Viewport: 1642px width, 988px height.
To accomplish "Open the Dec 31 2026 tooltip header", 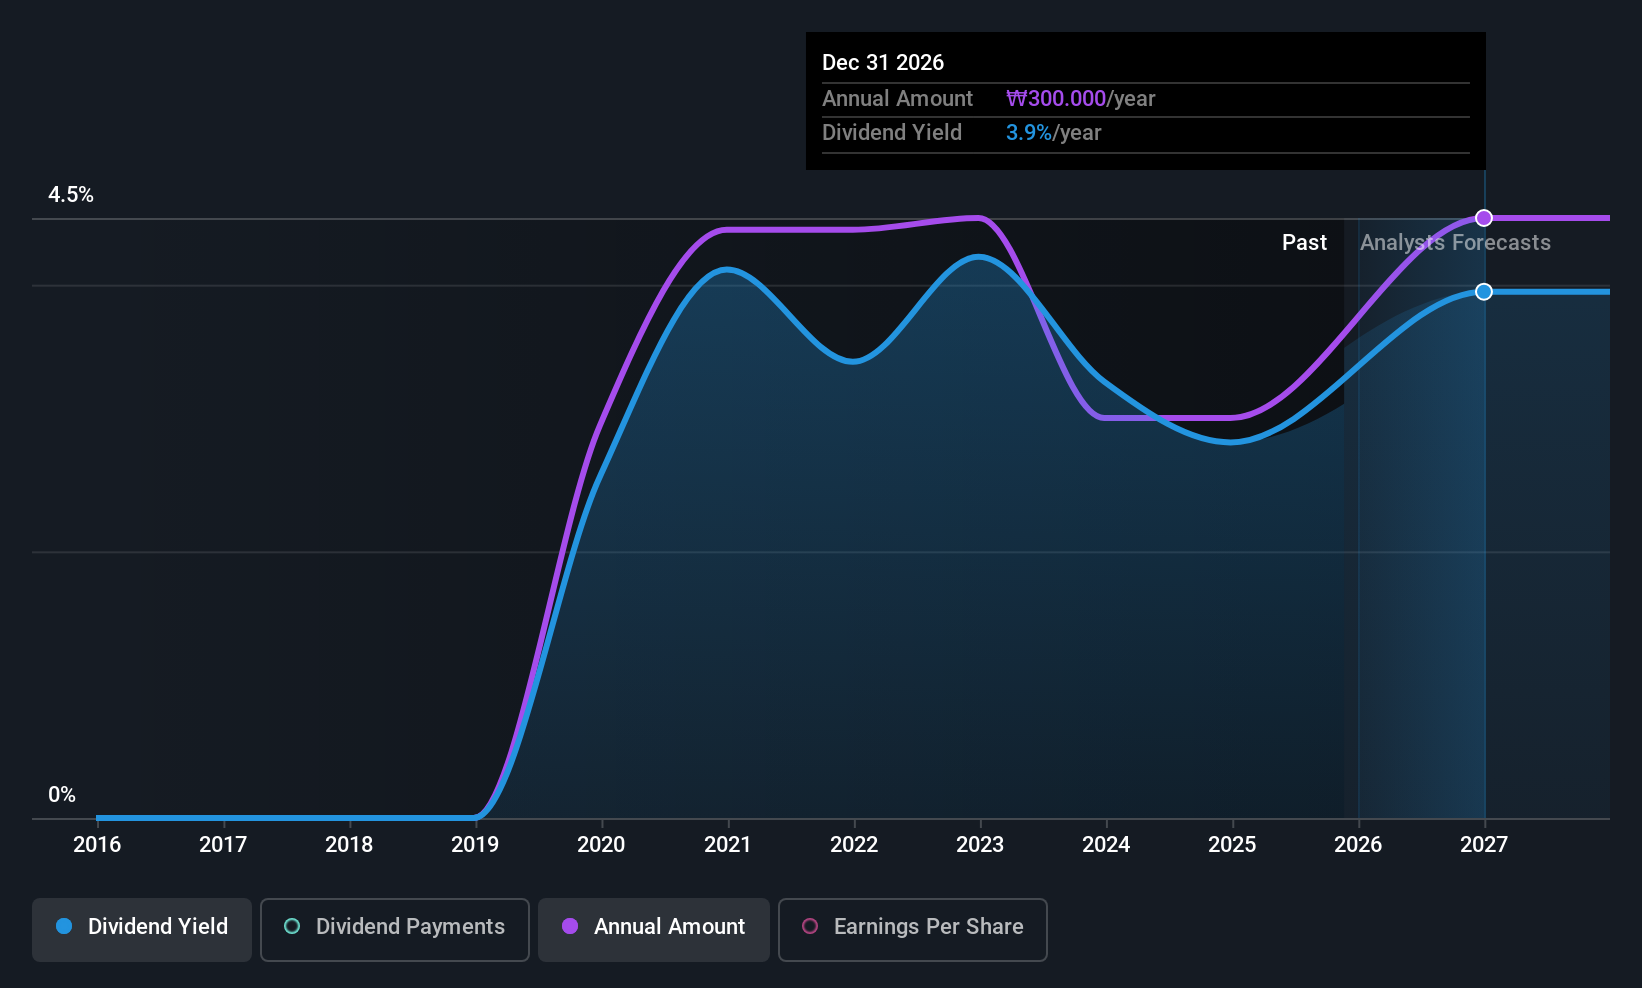I will tap(883, 62).
